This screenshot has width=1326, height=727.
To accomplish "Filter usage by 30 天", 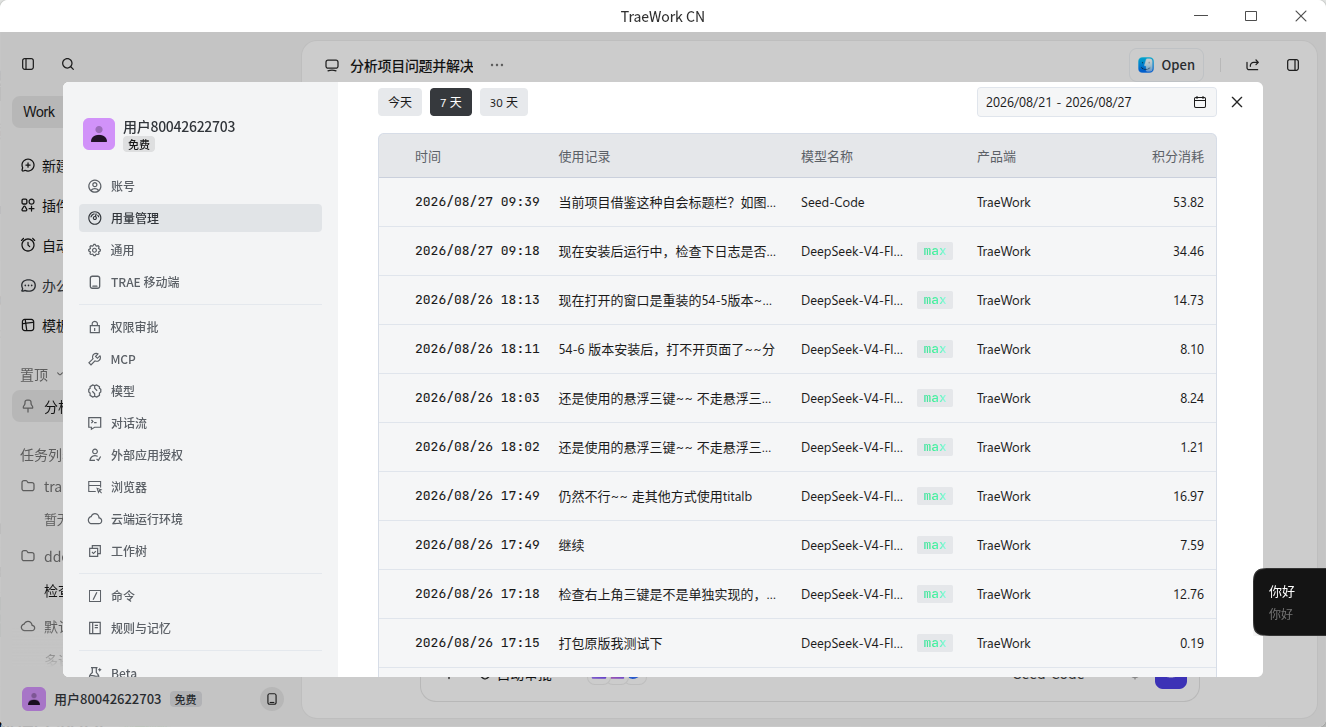I will click(504, 102).
